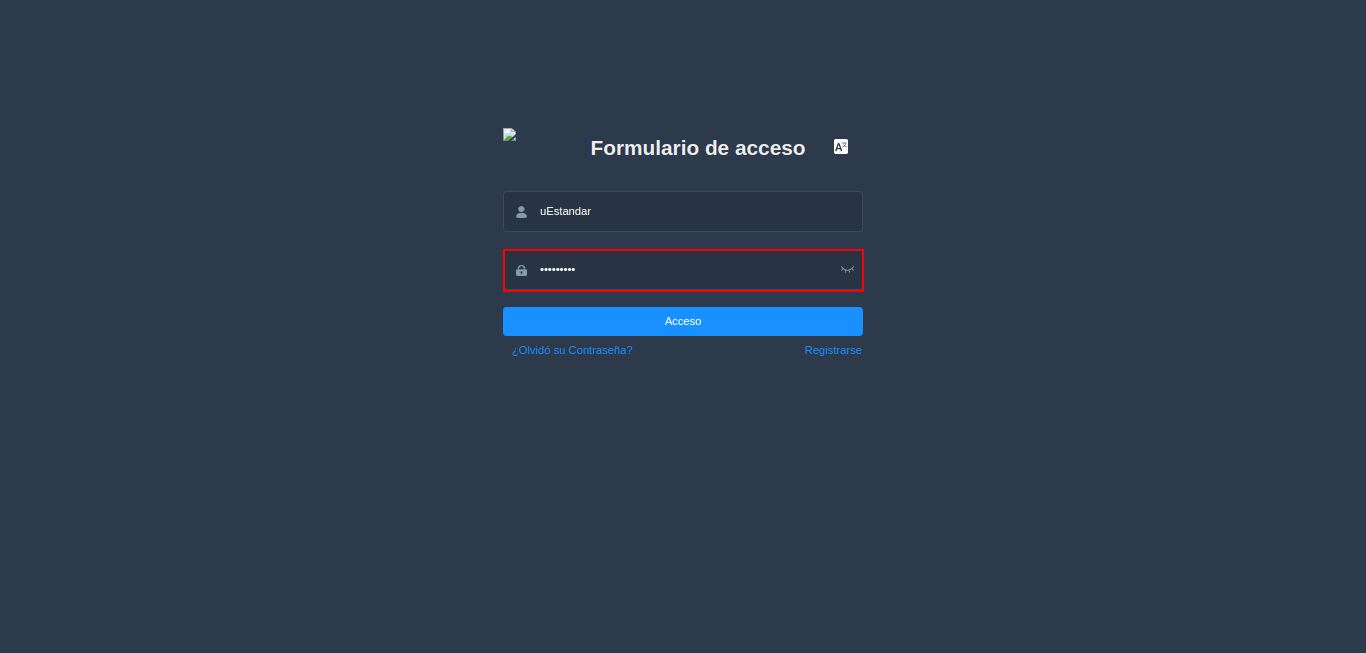Click the password dots in red-outlined field
1366x653 pixels.
pyautogui.click(x=557, y=270)
